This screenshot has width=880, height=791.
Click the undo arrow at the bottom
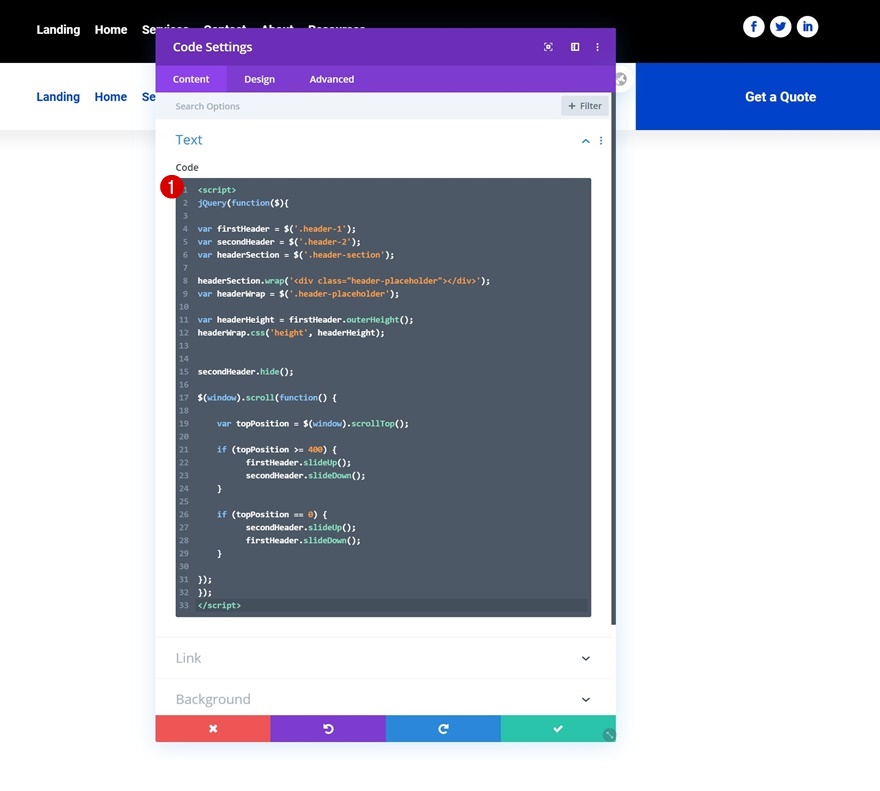point(327,729)
